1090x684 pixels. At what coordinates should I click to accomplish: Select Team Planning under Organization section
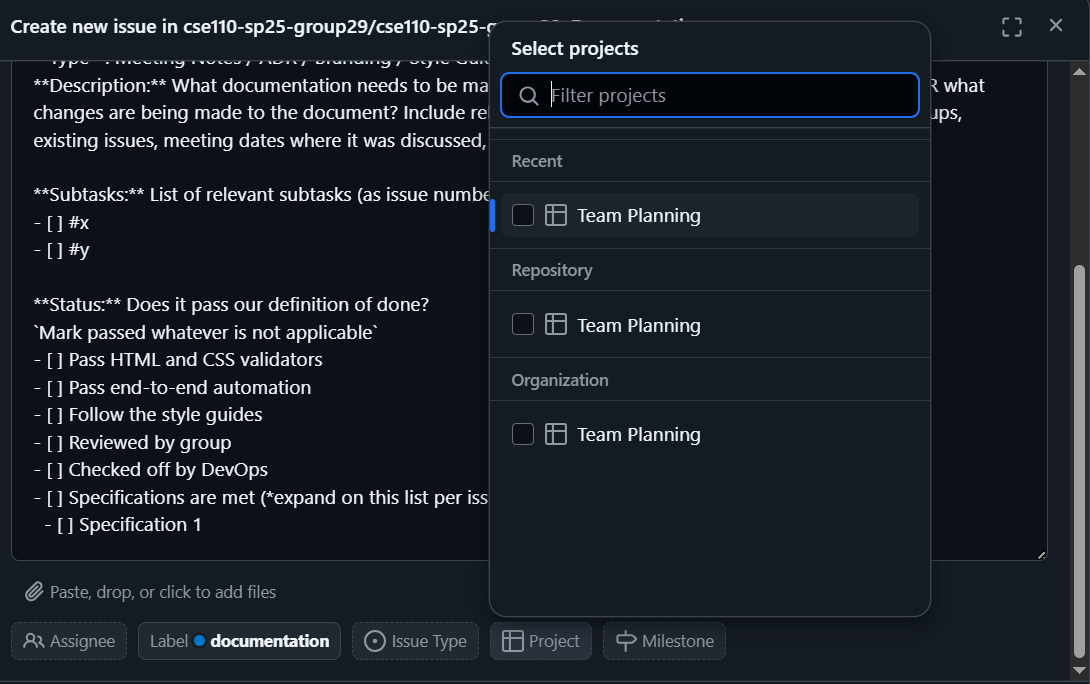coord(639,434)
